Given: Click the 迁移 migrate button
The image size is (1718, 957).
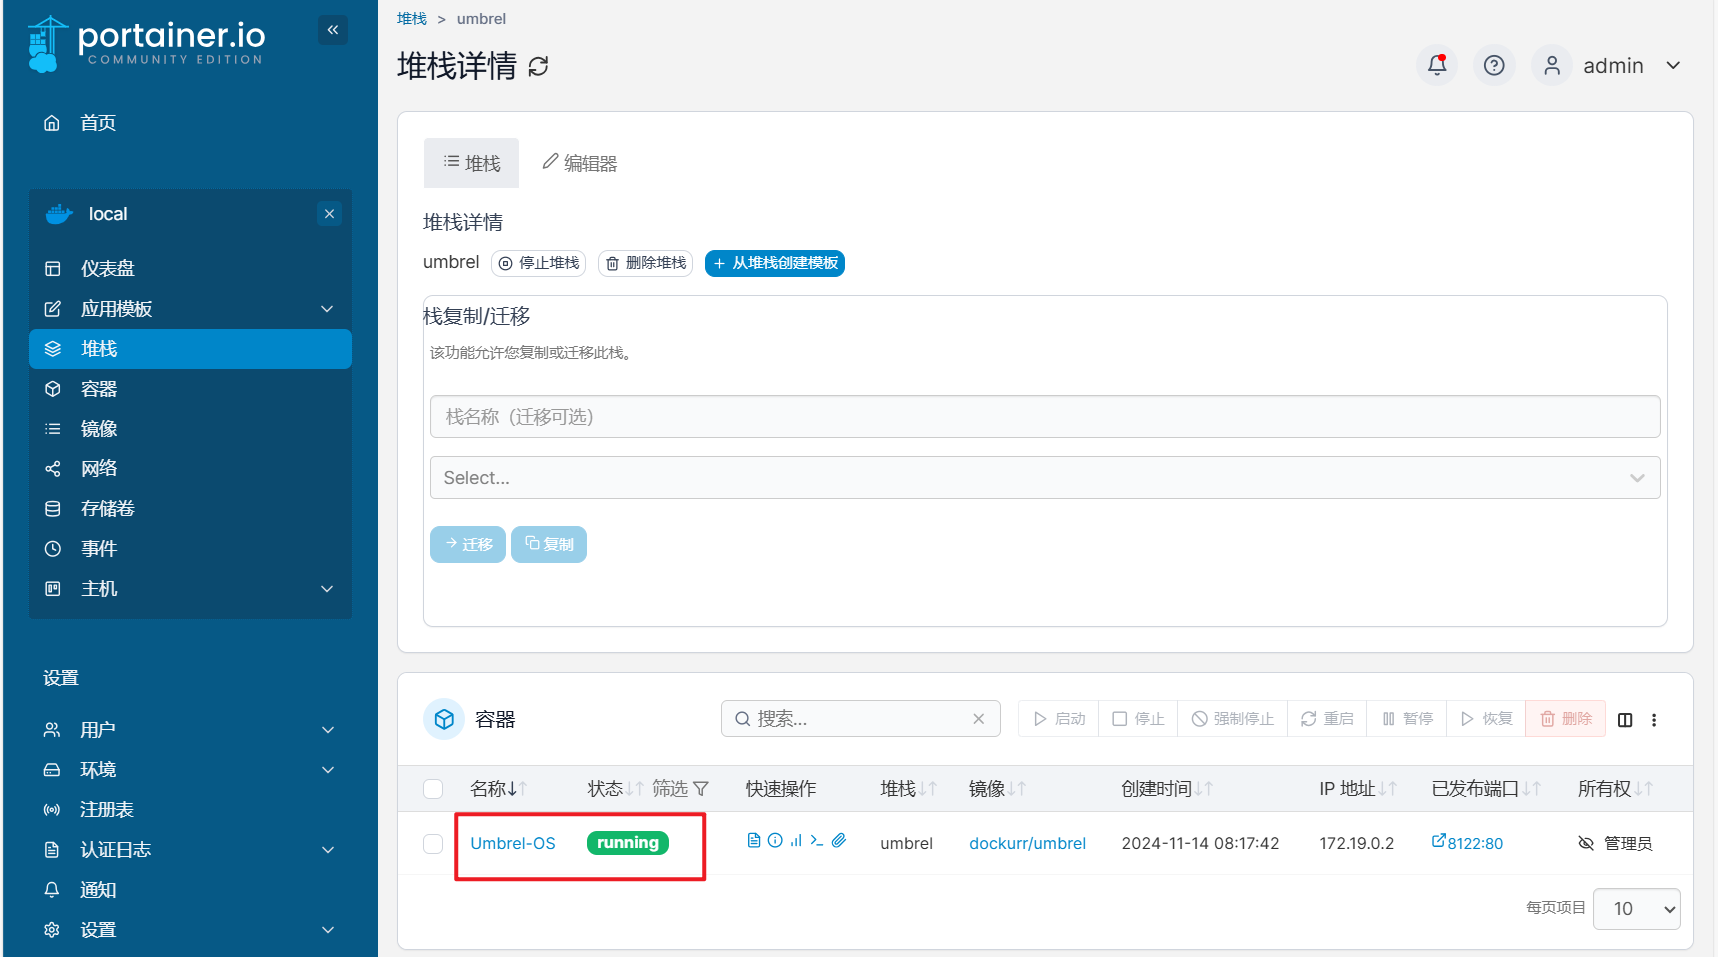Looking at the screenshot, I should [468, 544].
